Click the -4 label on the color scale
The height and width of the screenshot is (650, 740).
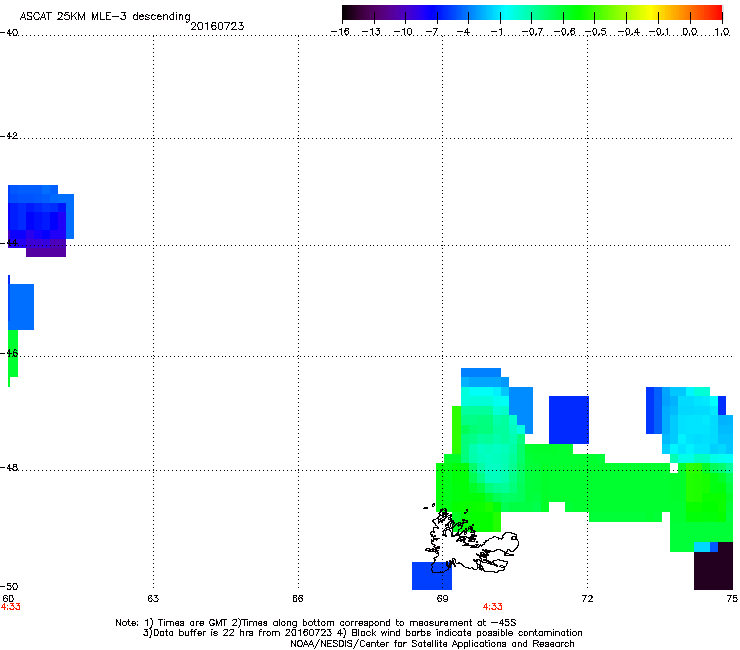(463, 32)
